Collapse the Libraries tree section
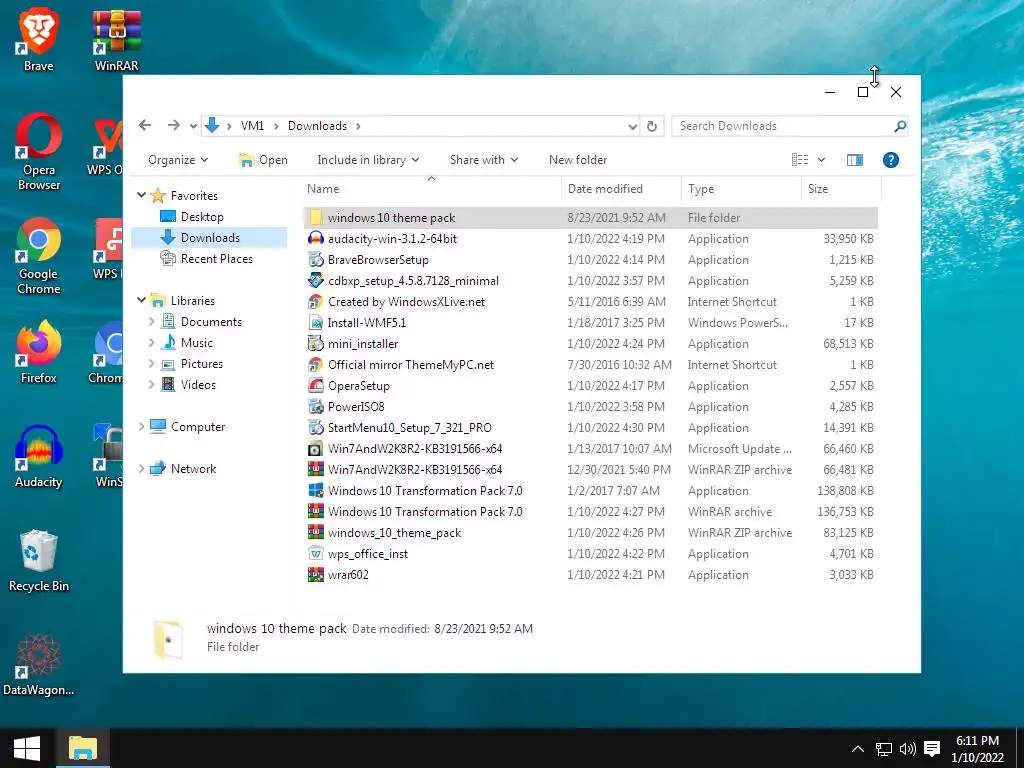The width and height of the screenshot is (1024, 768). (x=141, y=300)
